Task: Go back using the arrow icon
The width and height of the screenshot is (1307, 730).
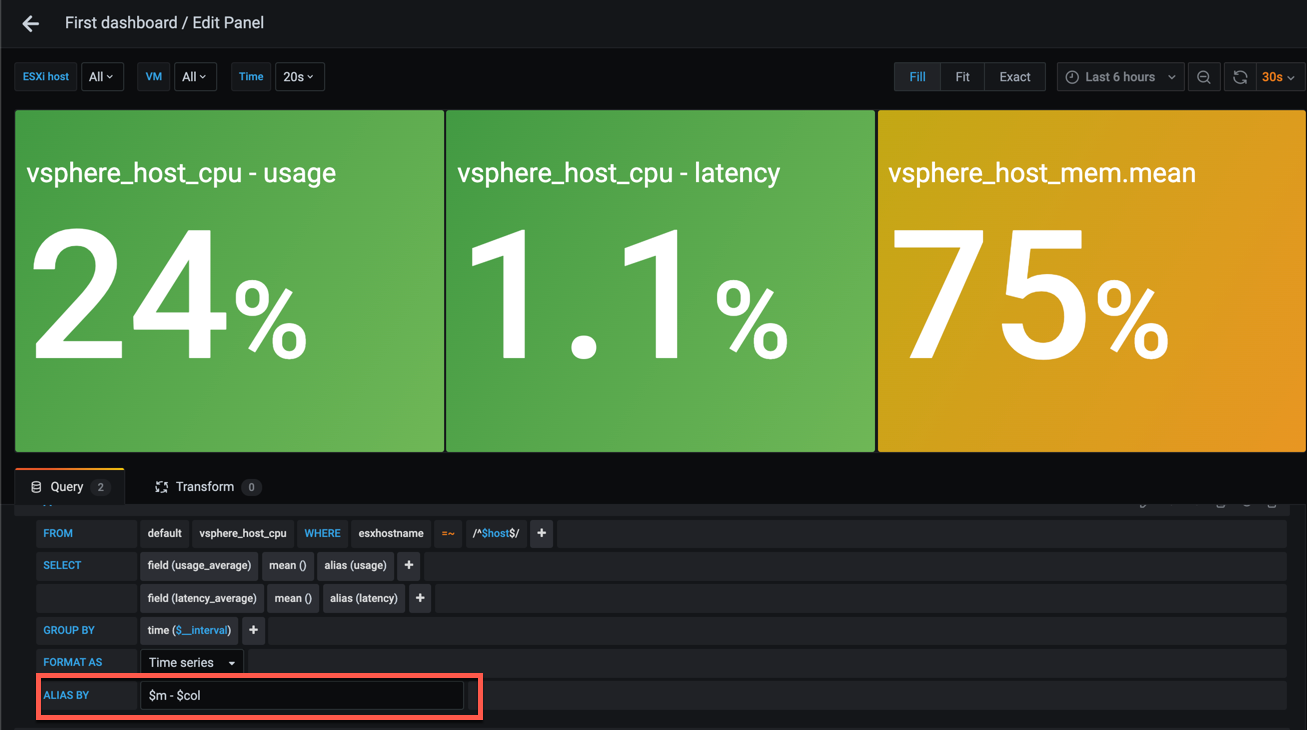Action: point(31,23)
